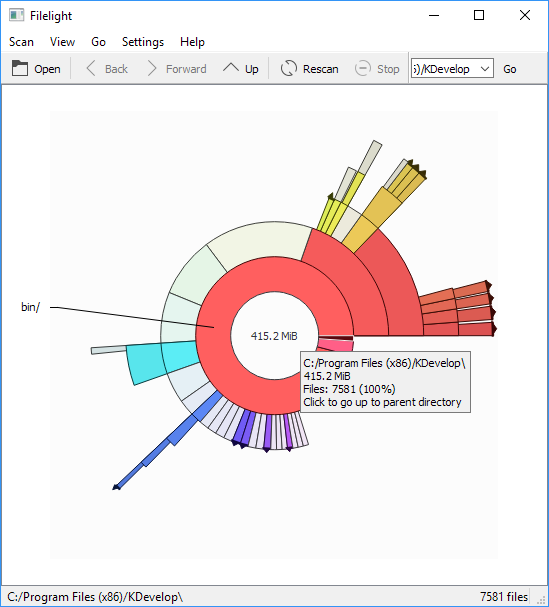Open the Go menu in menu bar
This screenshot has width=549, height=607.
coord(98,42)
